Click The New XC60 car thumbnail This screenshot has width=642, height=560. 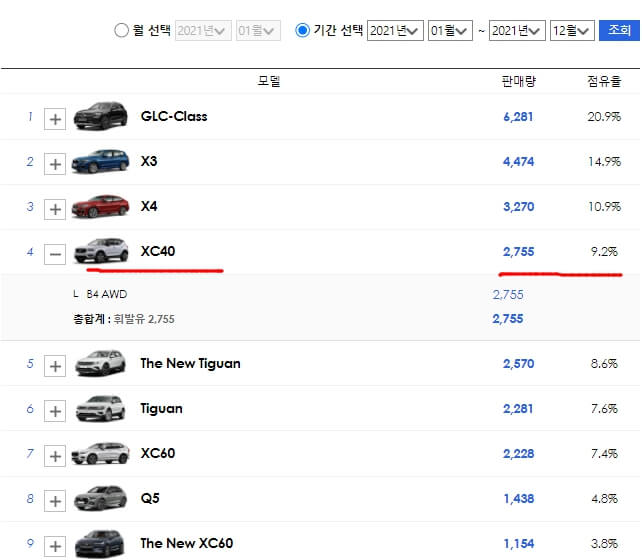click(99, 544)
